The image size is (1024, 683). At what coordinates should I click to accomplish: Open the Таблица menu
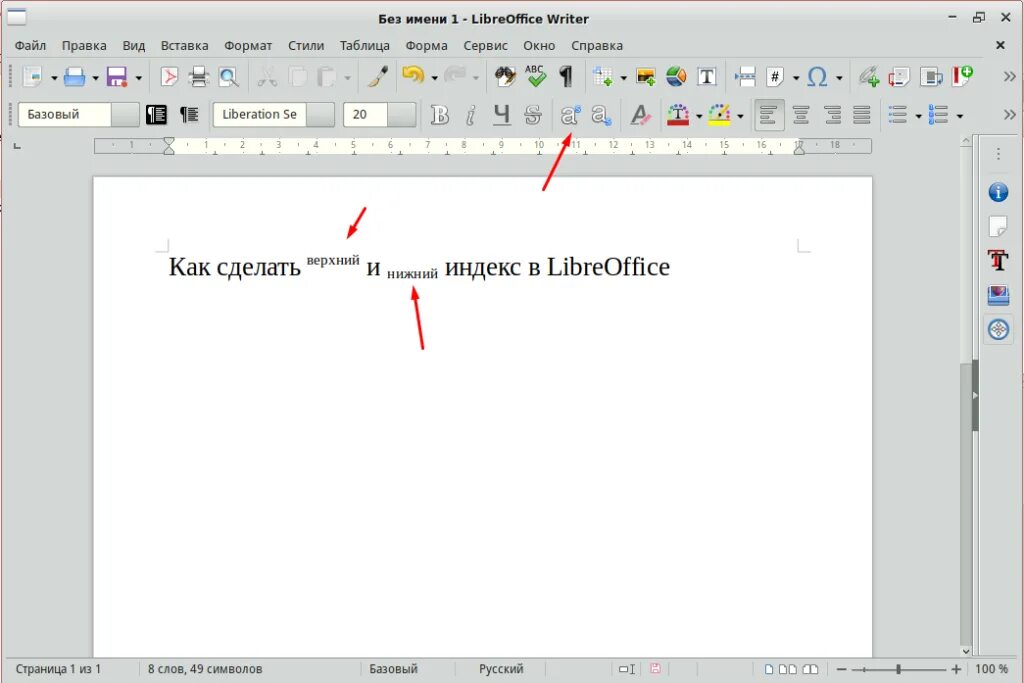click(x=364, y=46)
